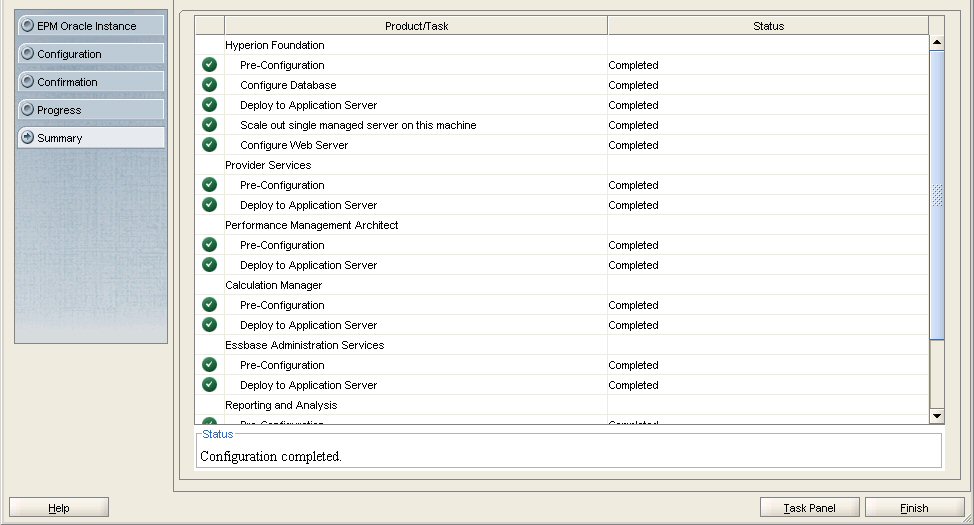Click Scale out single managed server task text
The width and height of the screenshot is (974, 525).
(x=358, y=125)
